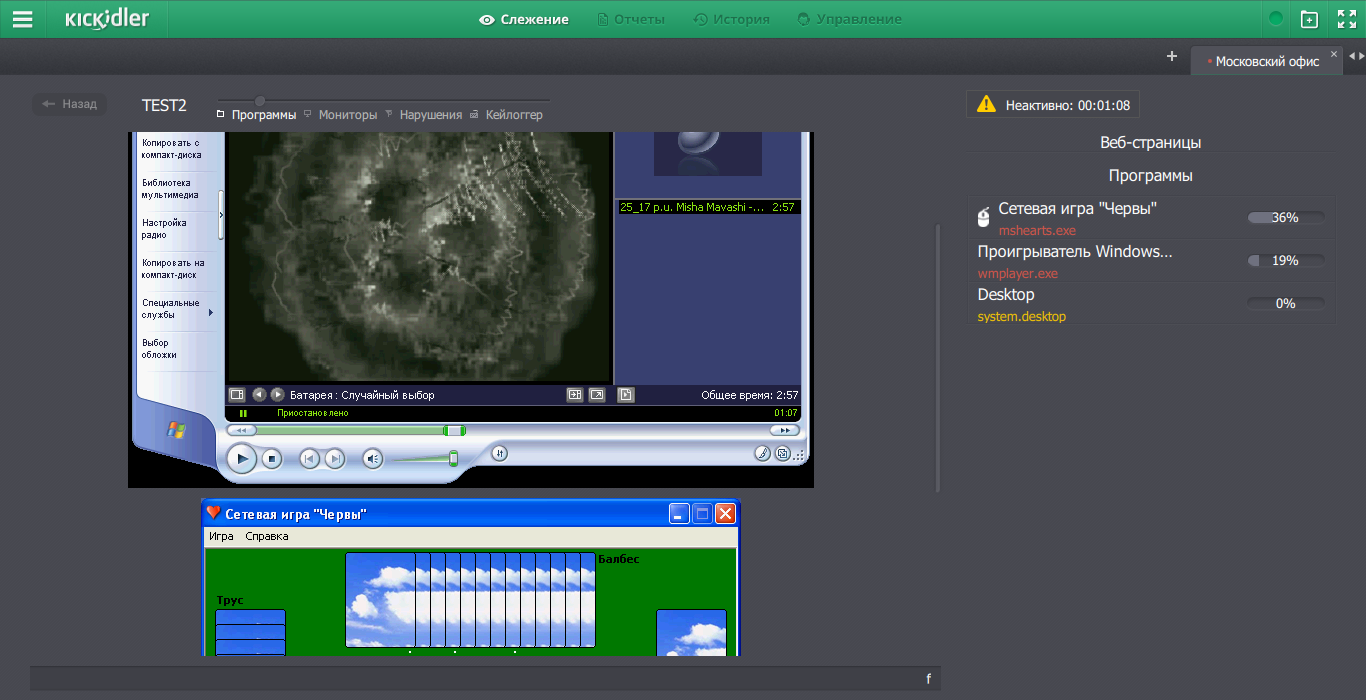Expand the Специальные службы submenu arrow

(x=210, y=313)
